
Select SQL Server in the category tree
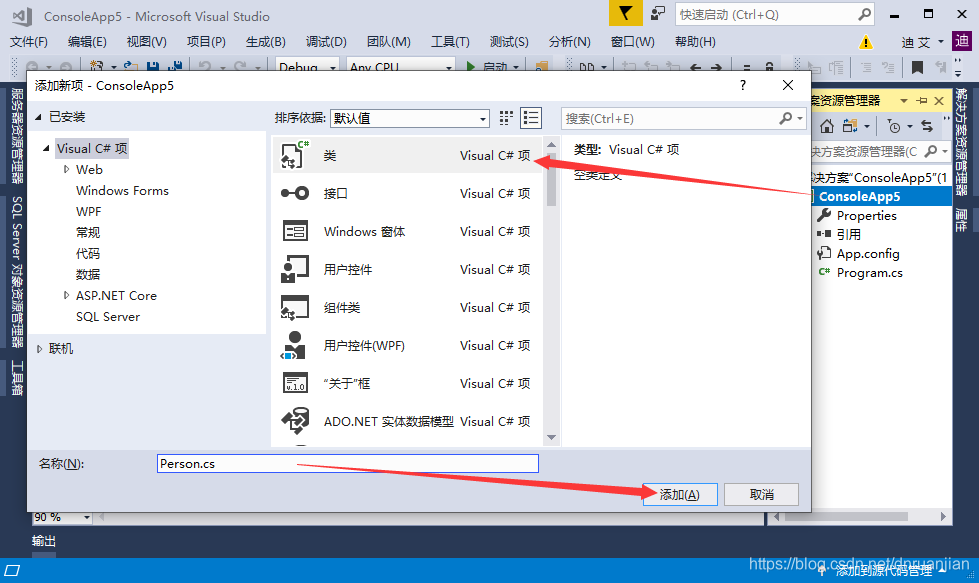(x=108, y=316)
